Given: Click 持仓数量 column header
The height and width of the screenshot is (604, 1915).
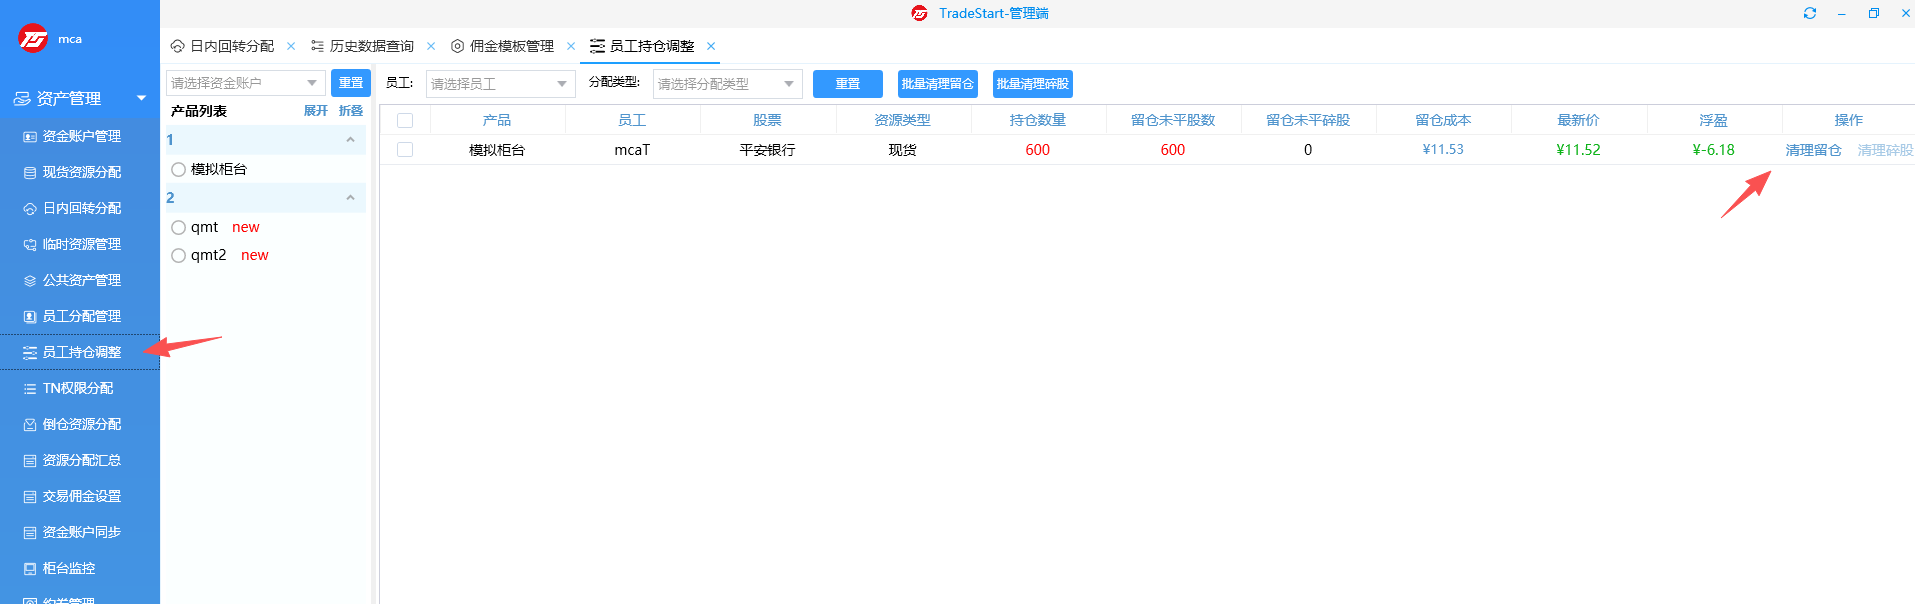Looking at the screenshot, I should 1038,120.
